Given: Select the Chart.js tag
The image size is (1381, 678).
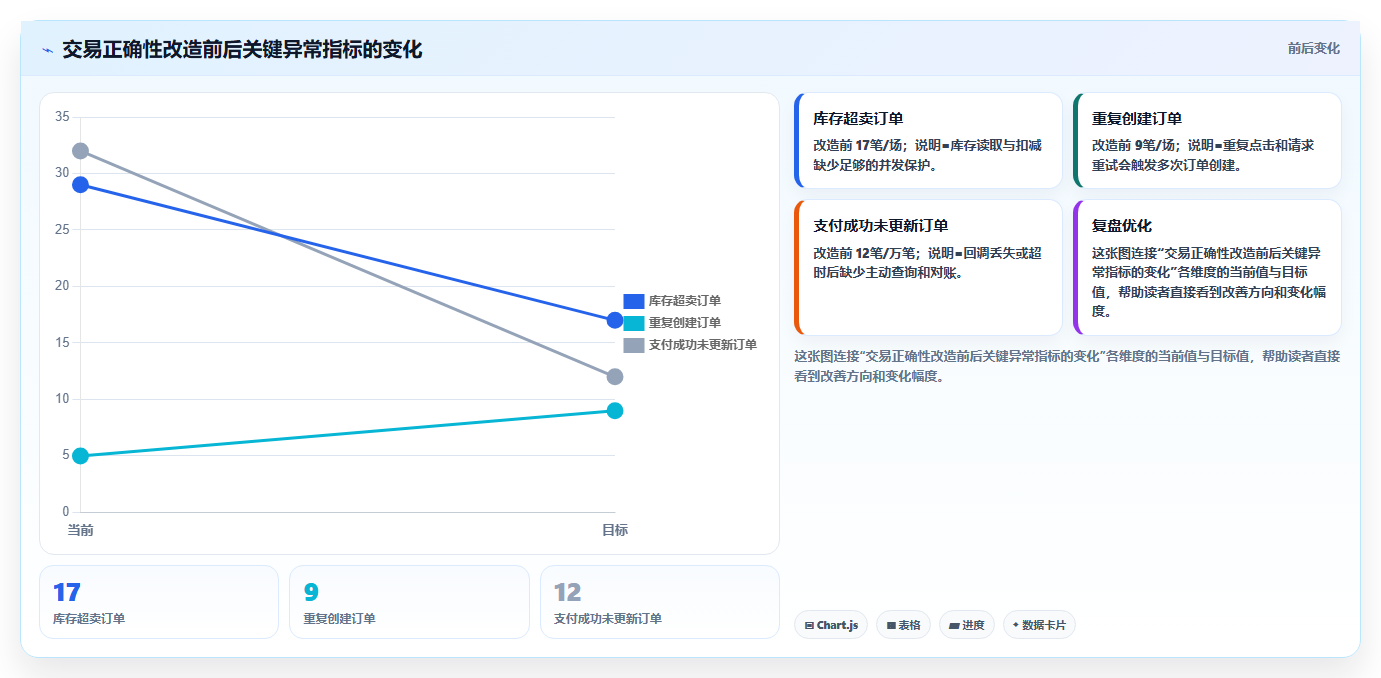Looking at the screenshot, I should click(x=831, y=625).
